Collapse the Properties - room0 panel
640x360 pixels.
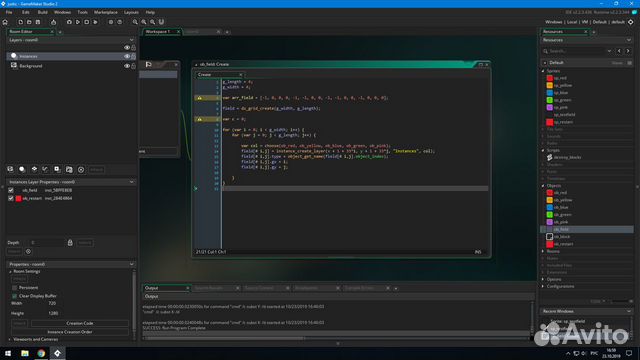131,264
